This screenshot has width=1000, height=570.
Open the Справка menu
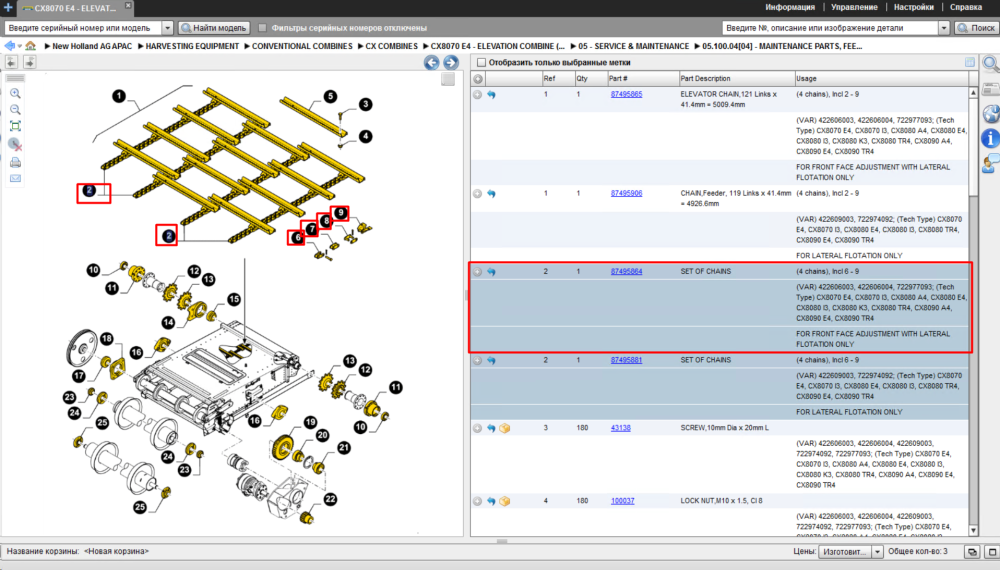click(966, 7)
